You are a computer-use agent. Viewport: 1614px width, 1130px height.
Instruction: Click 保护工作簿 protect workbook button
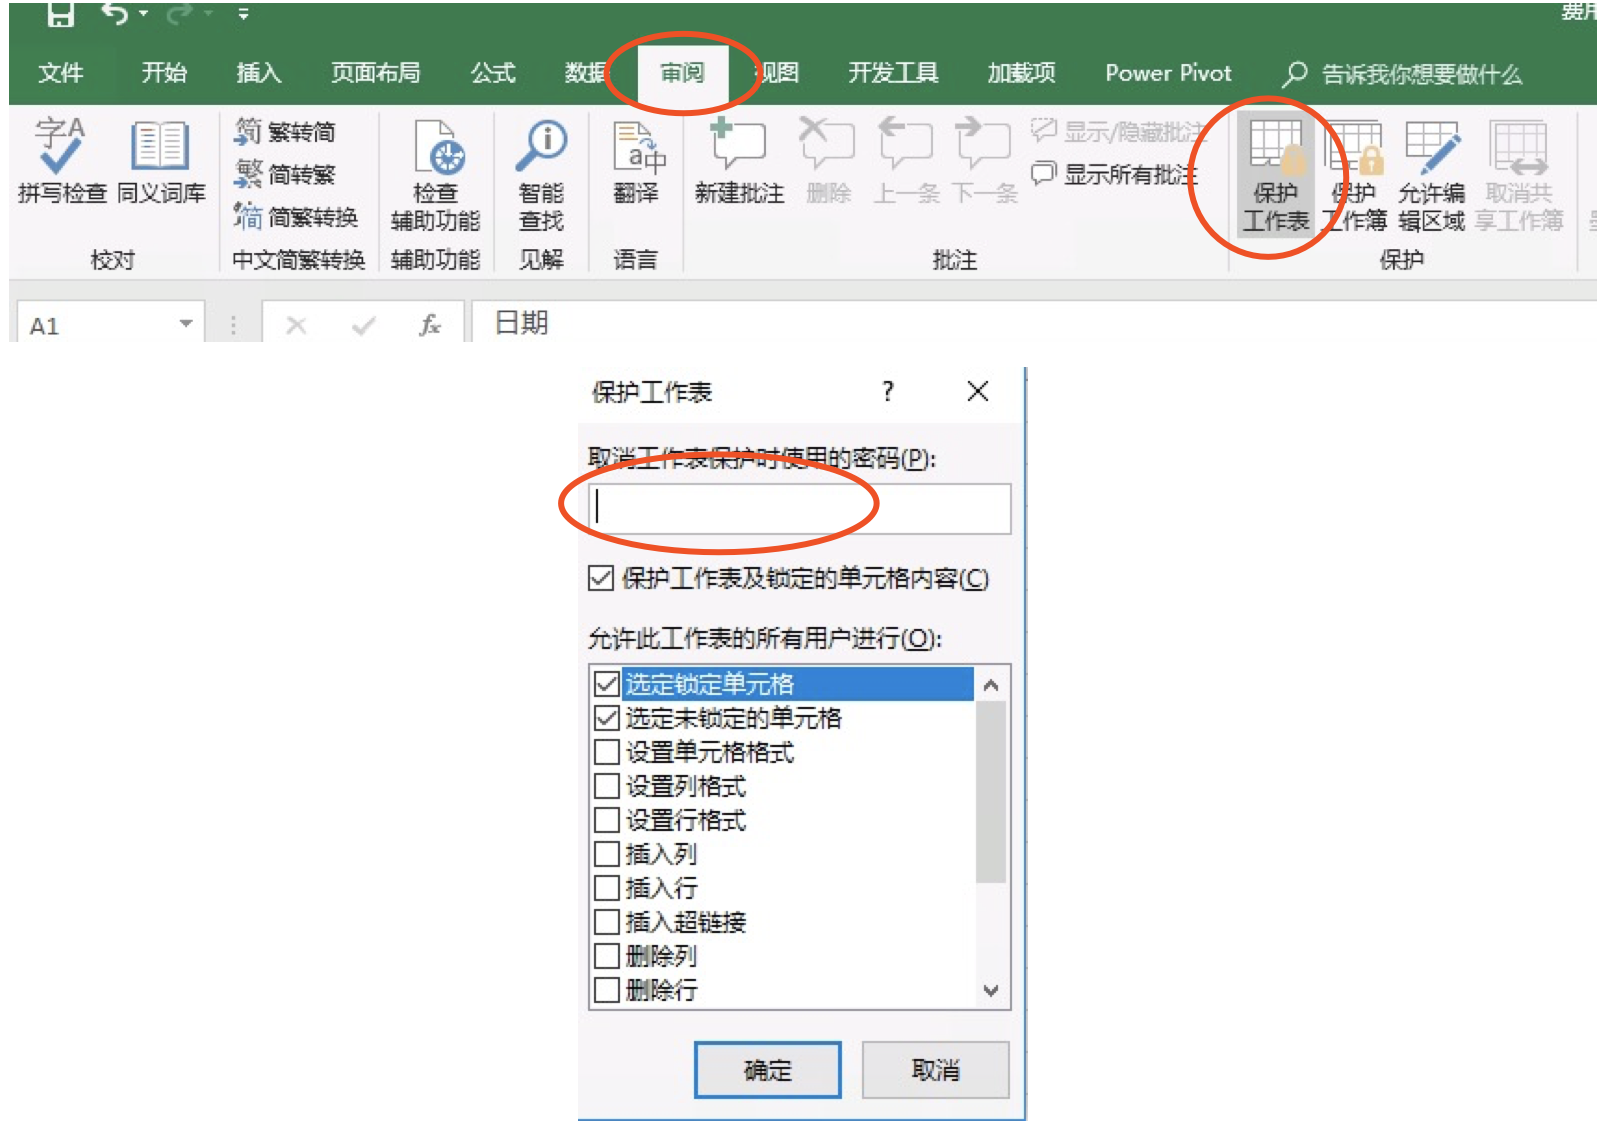pos(1354,176)
